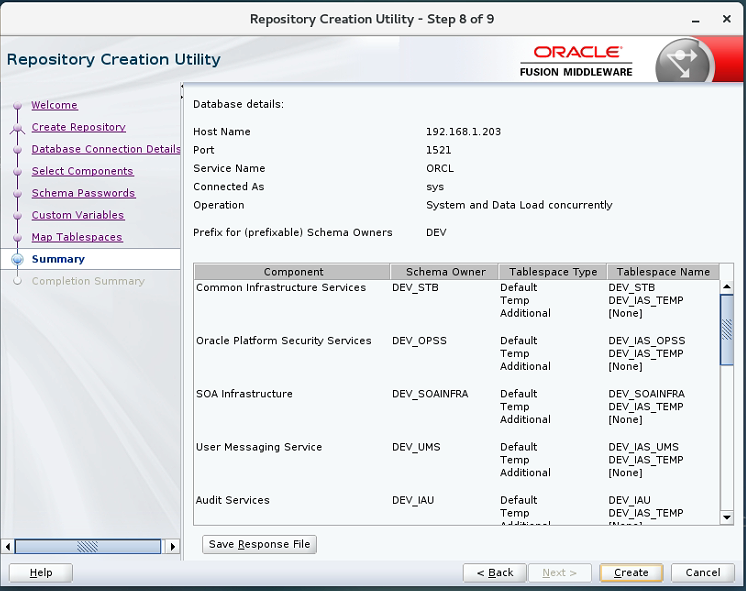Click sidebar horizontal scrollbar right arrow

click(173, 546)
